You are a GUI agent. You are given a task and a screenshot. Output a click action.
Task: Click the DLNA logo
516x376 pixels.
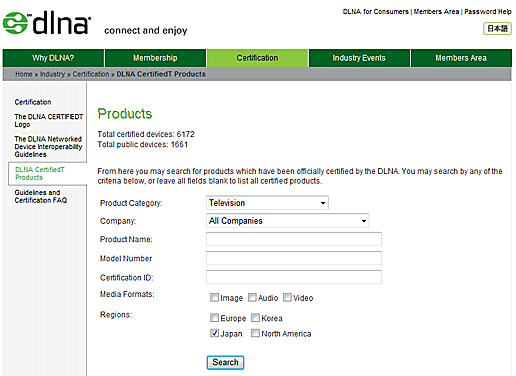[x=47, y=23]
